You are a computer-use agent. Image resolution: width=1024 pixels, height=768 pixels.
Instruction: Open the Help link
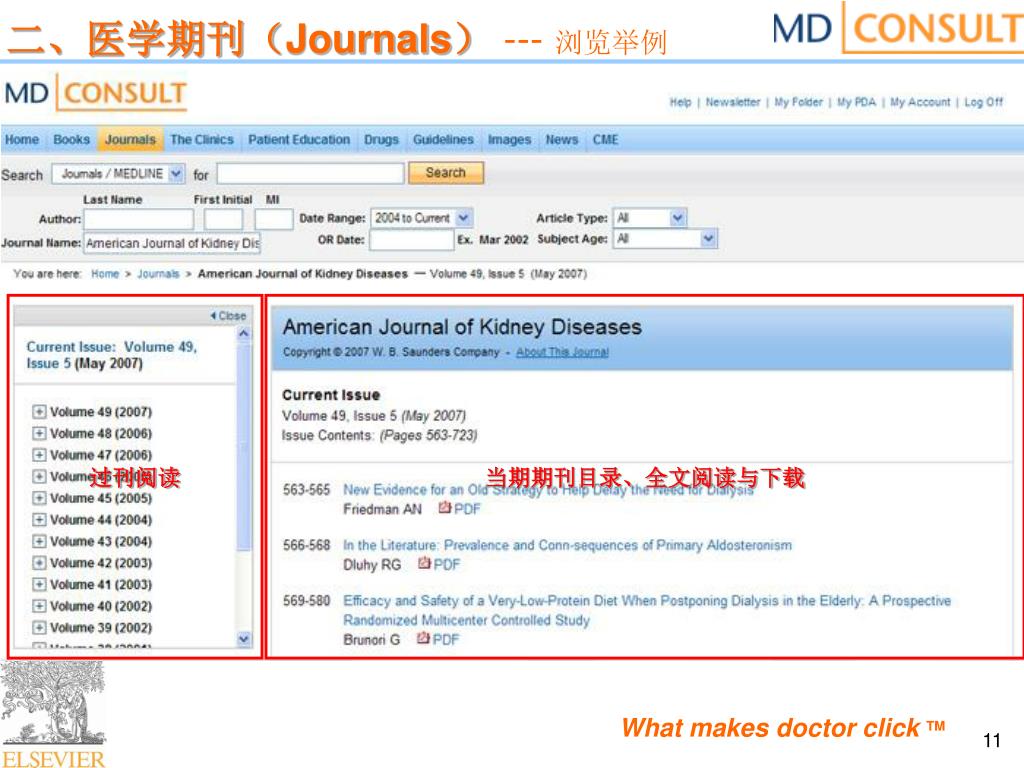tap(680, 103)
